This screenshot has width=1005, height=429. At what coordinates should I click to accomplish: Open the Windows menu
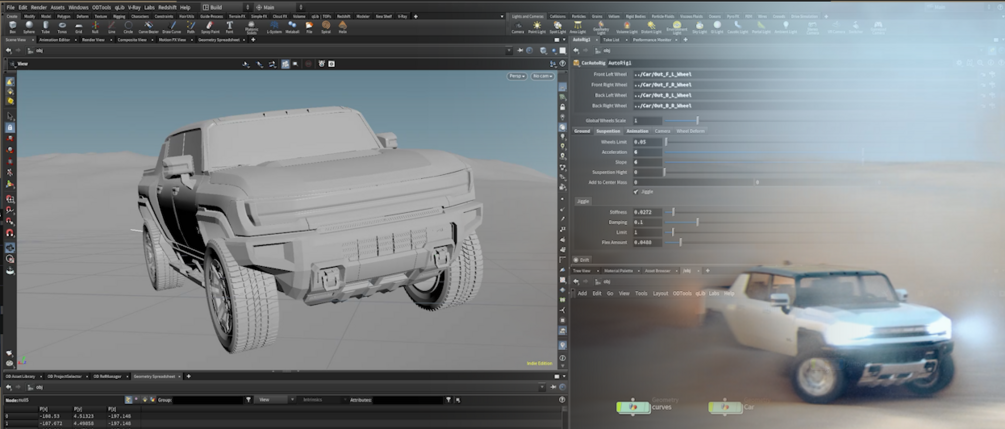pyautogui.click(x=78, y=7)
